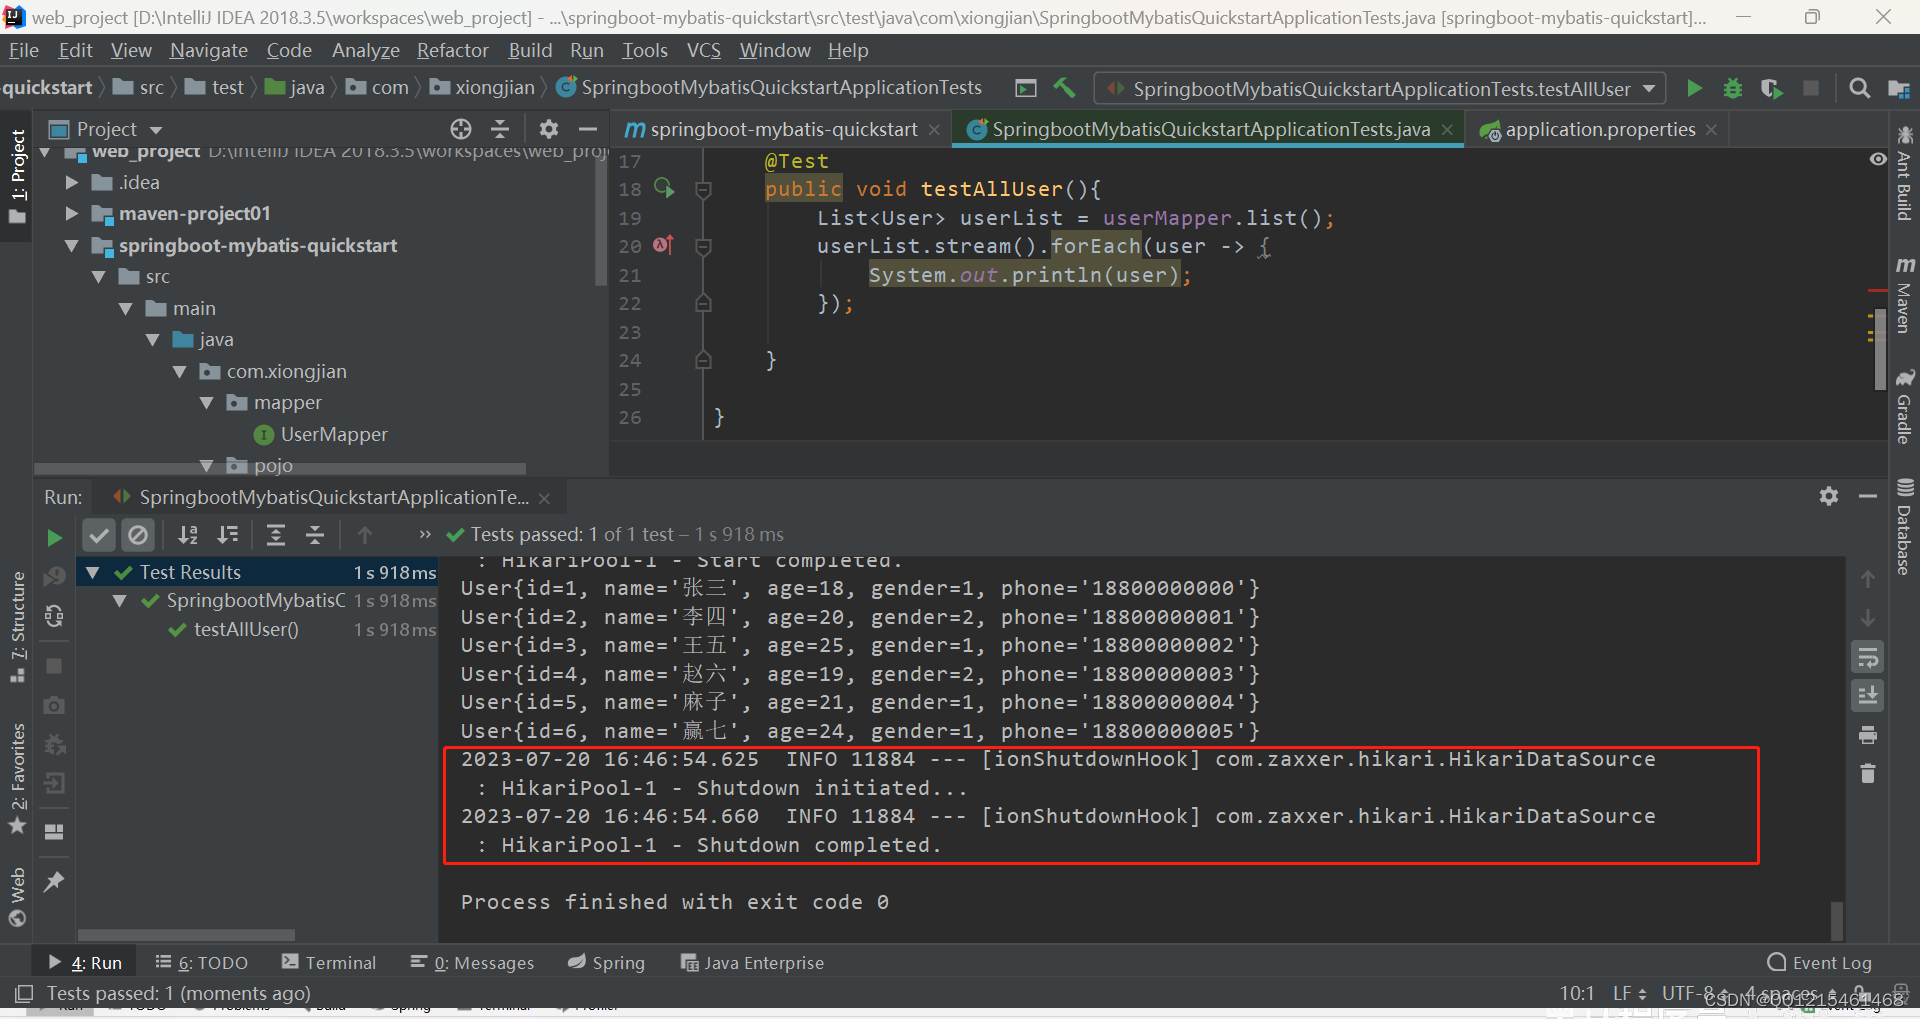Open the Analyze menu
The width and height of the screenshot is (1920, 1019).
[x=365, y=50]
